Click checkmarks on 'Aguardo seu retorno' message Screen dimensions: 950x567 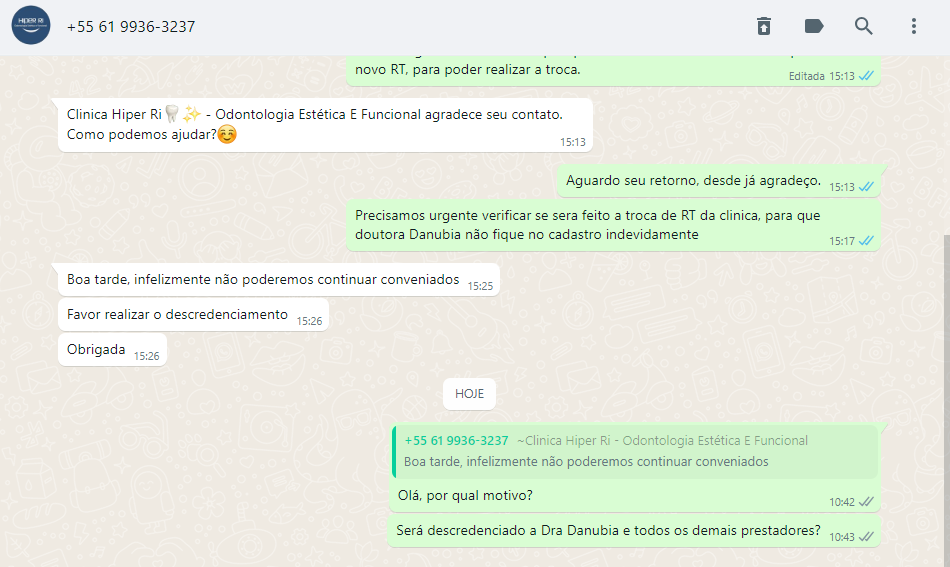click(x=866, y=187)
